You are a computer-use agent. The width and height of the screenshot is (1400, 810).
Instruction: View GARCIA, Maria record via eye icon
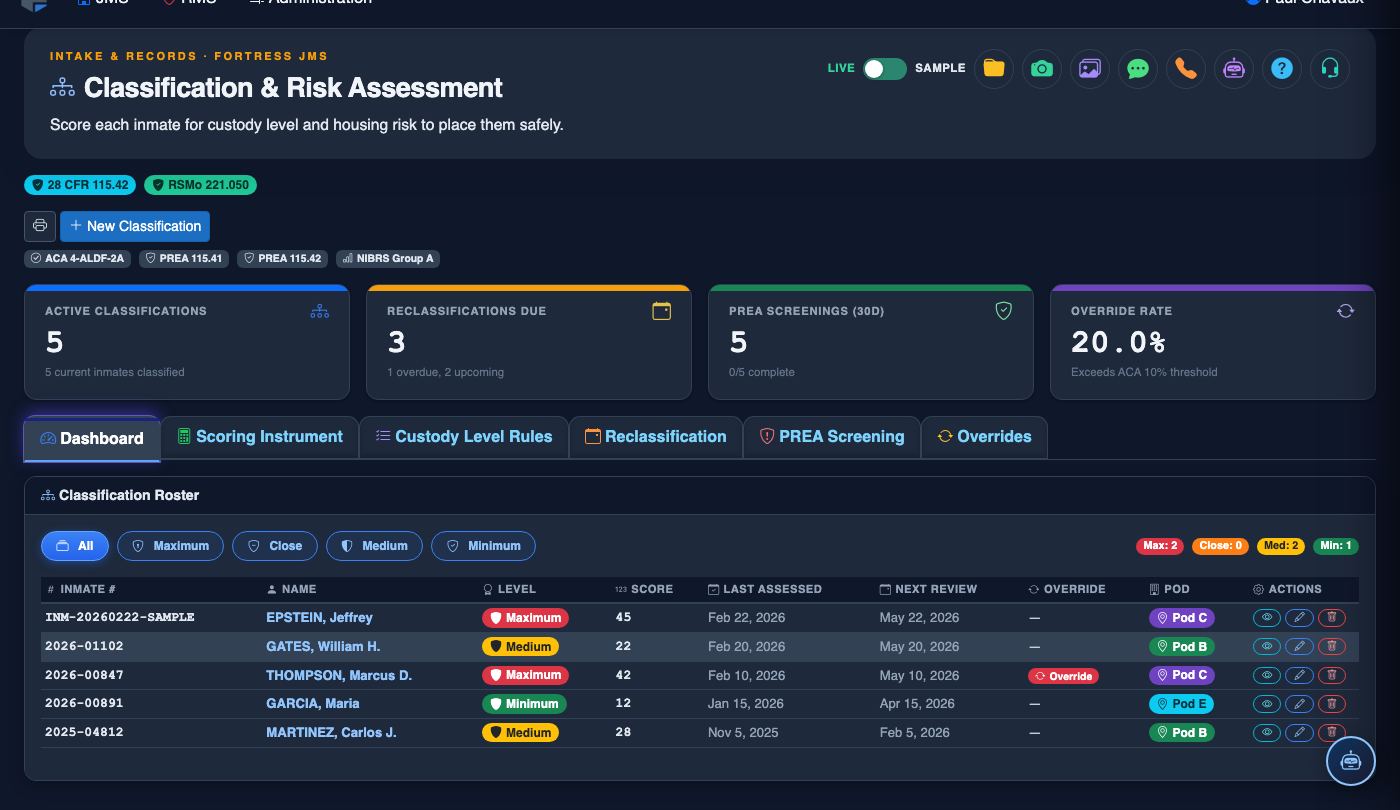pyautogui.click(x=1267, y=704)
